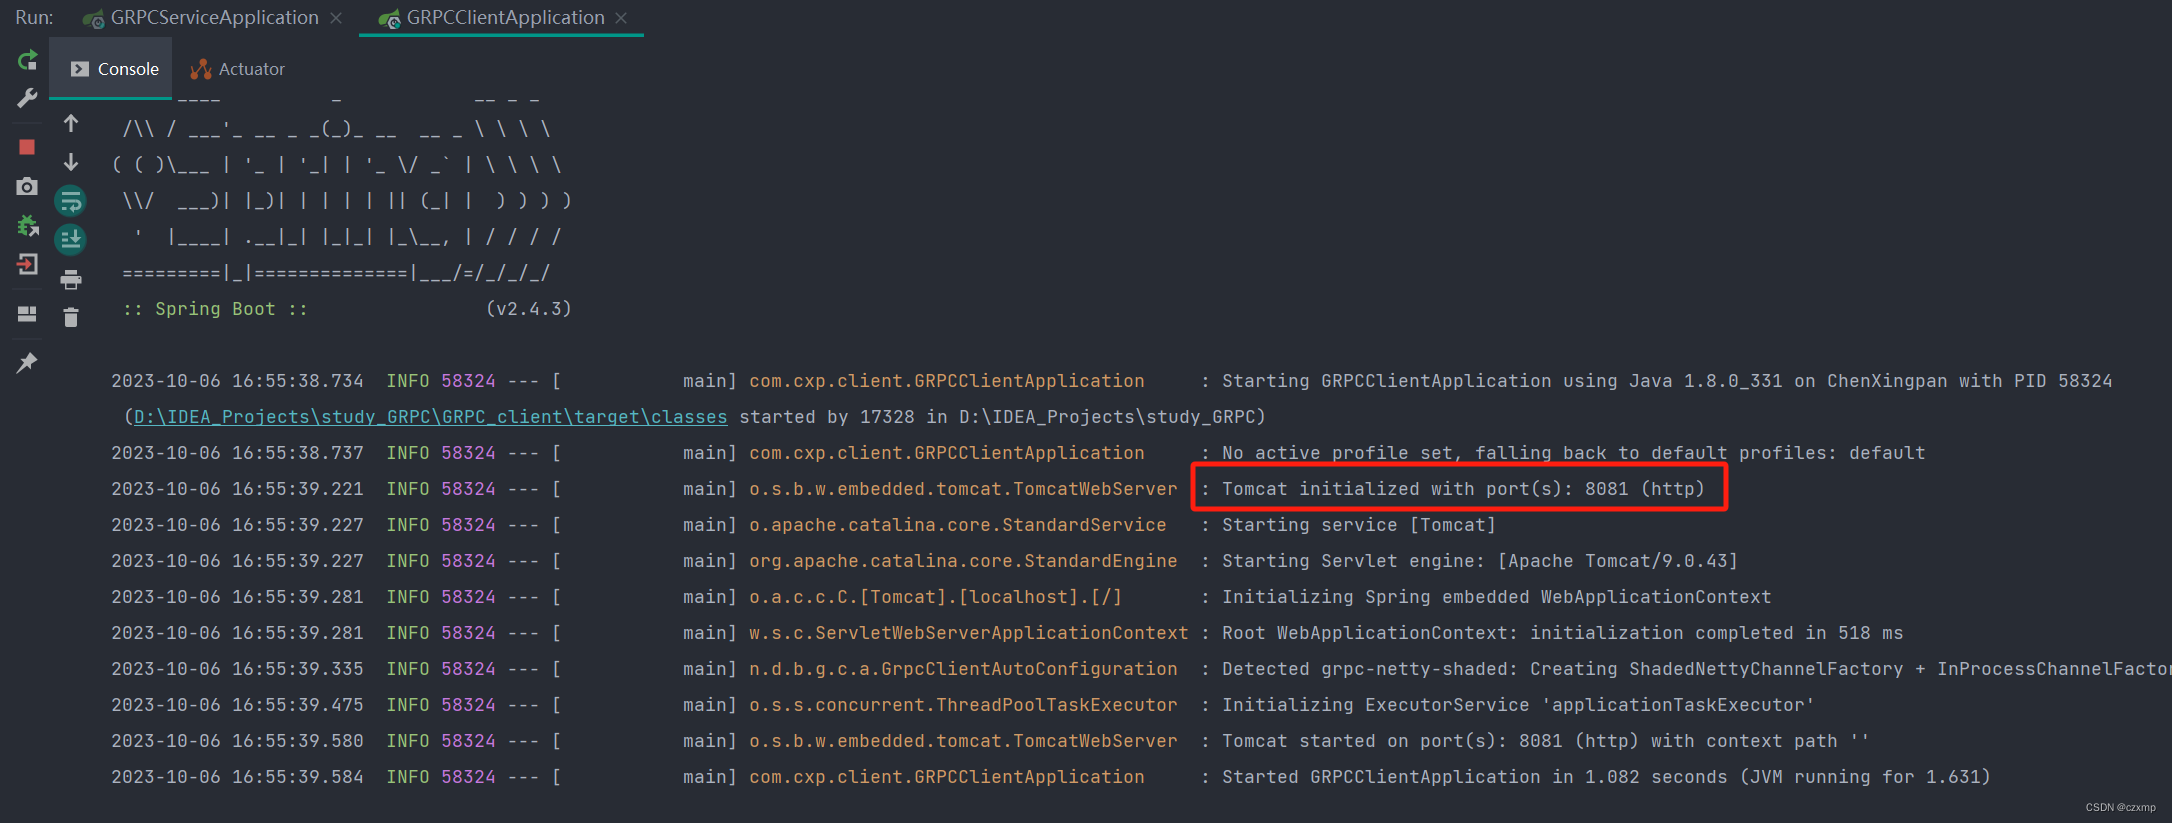Click 'o.a.c.c.C.[Tomcat].[localhost].[/]' logger name
2172x823 pixels.
[x=936, y=597]
